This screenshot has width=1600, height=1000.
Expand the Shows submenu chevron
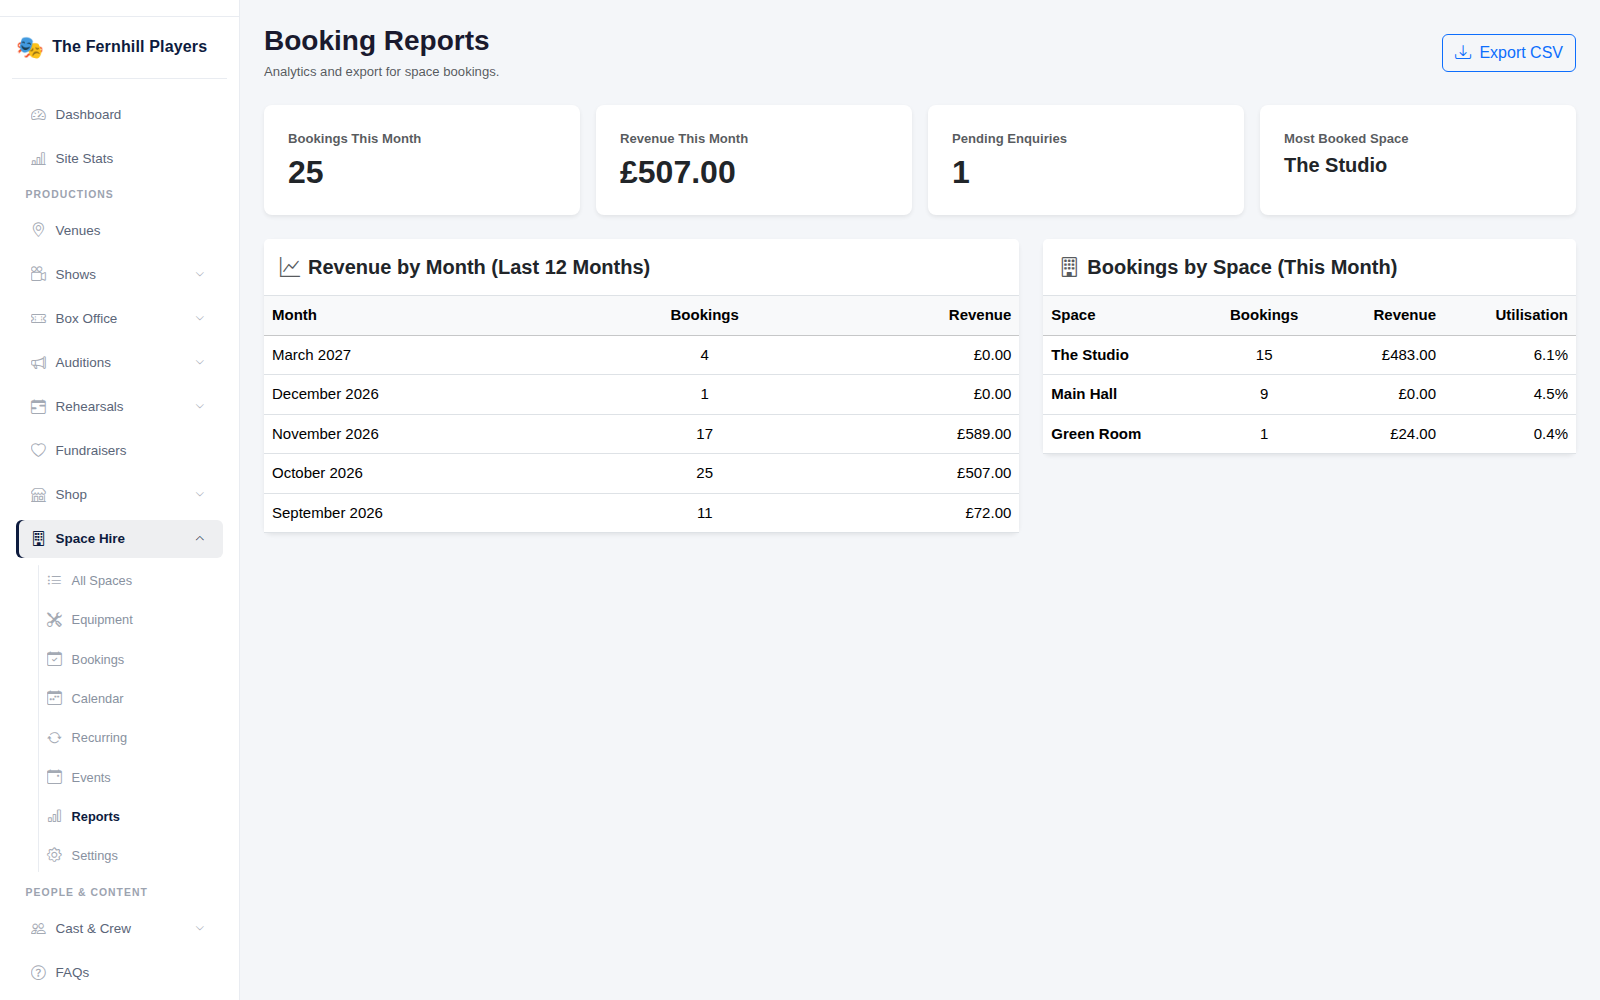coord(200,275)
